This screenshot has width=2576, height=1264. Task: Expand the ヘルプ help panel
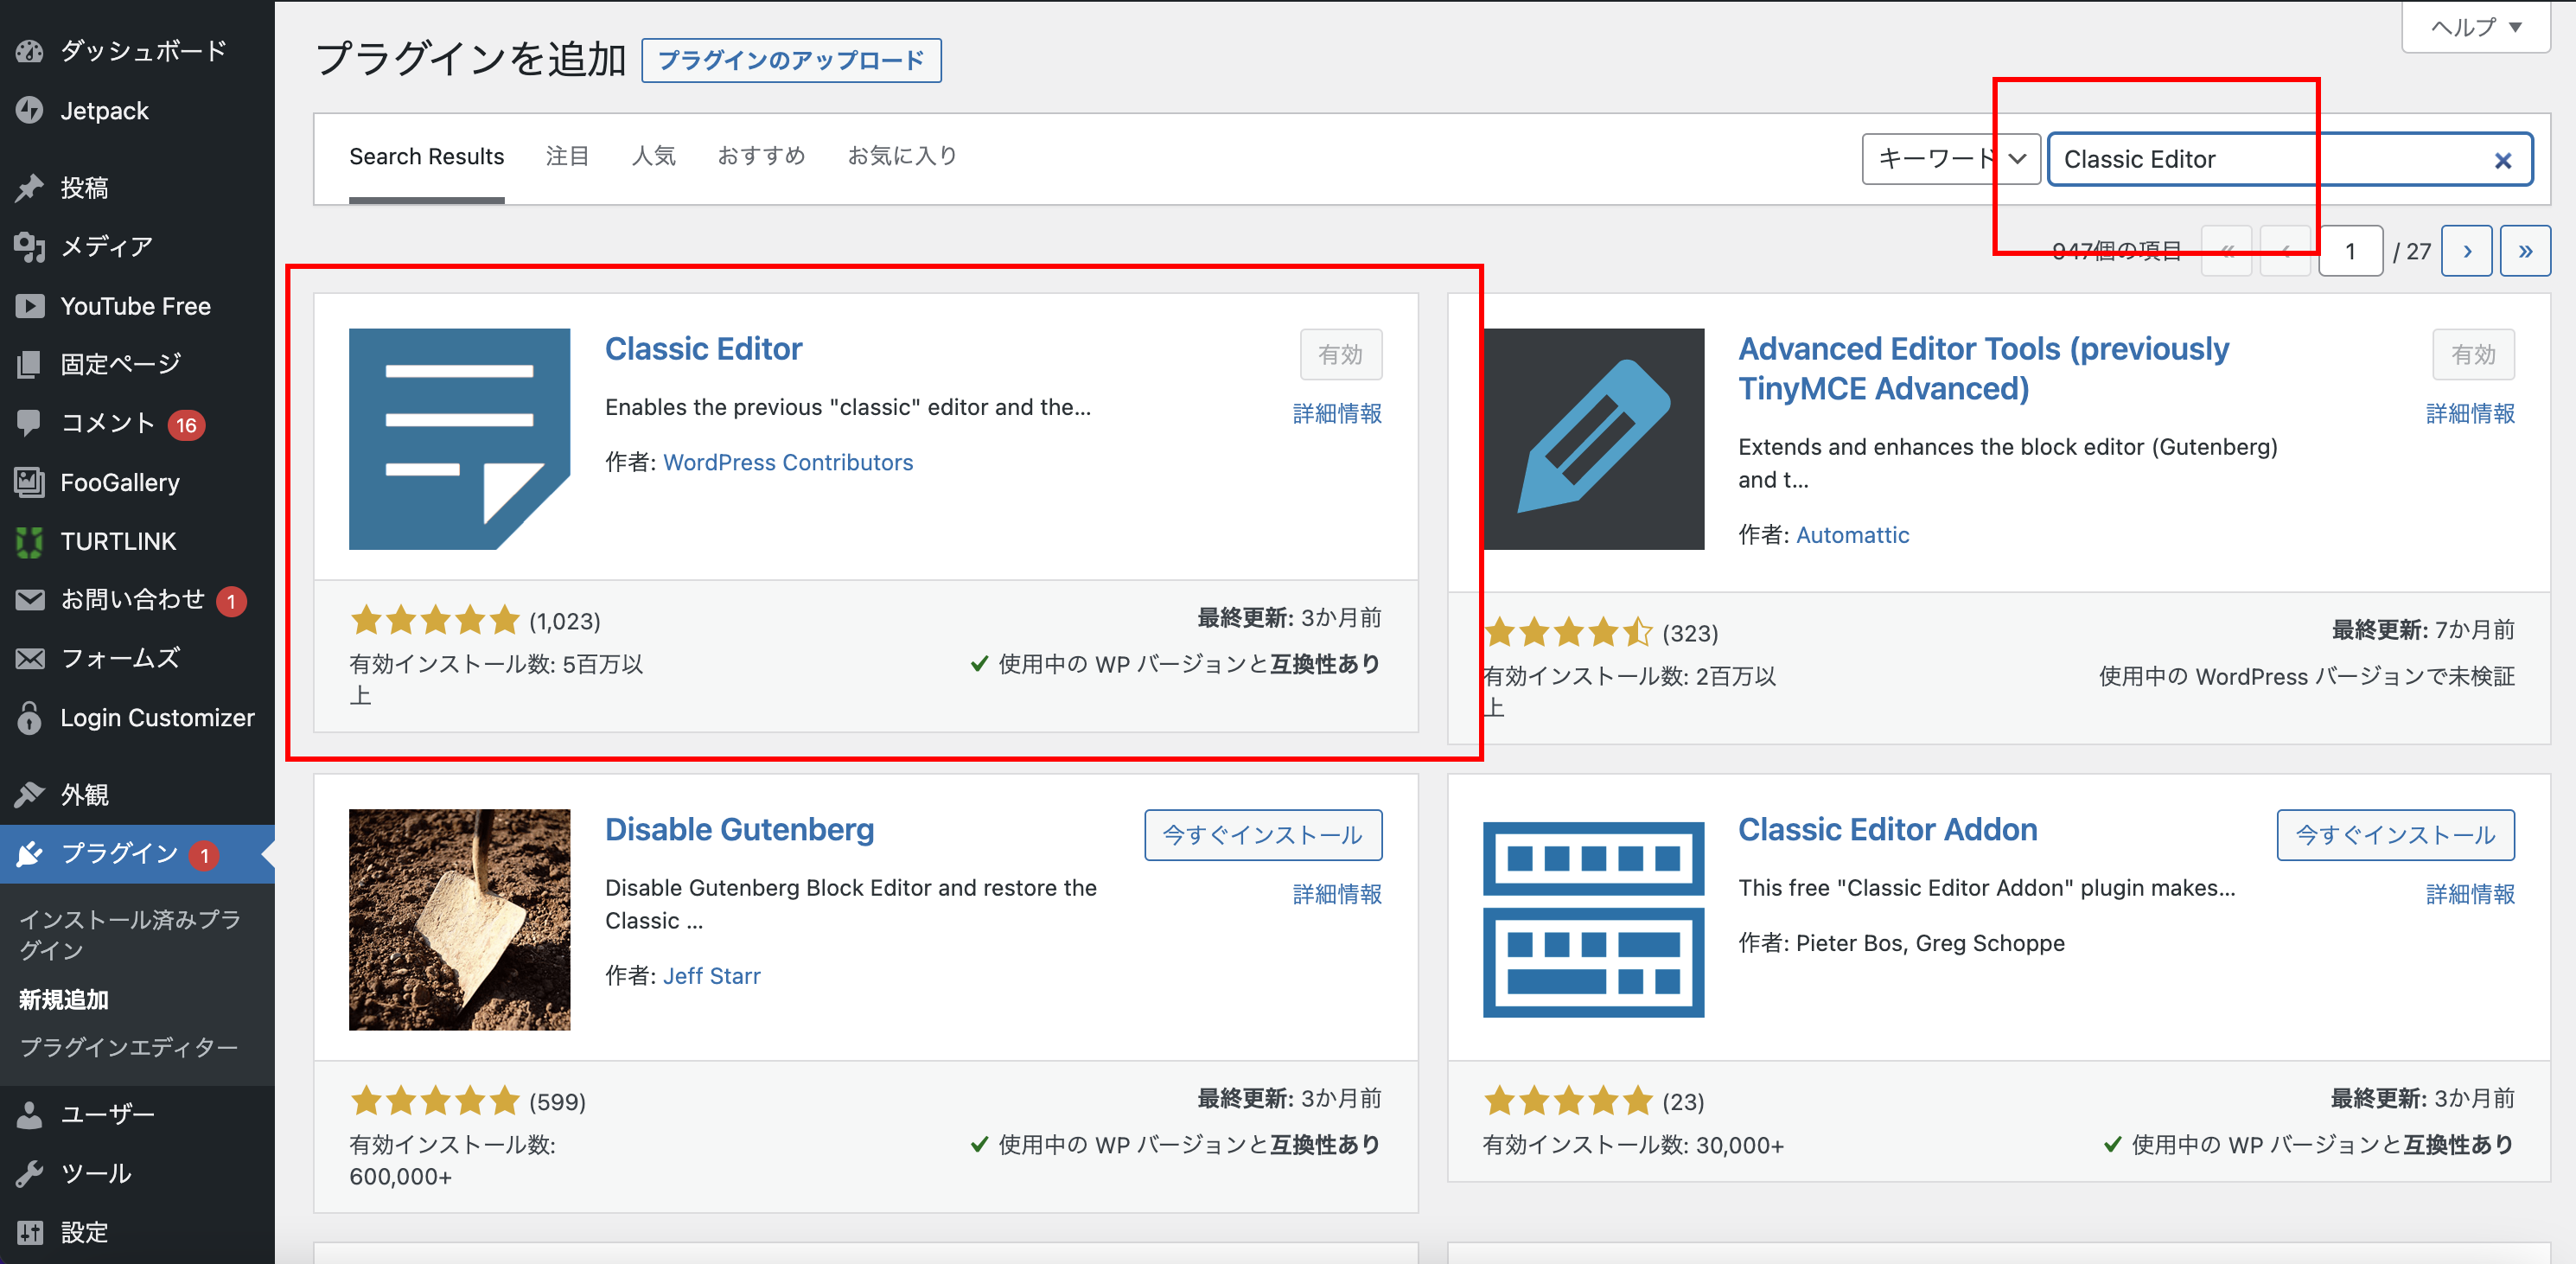[x=2475, y=27]
